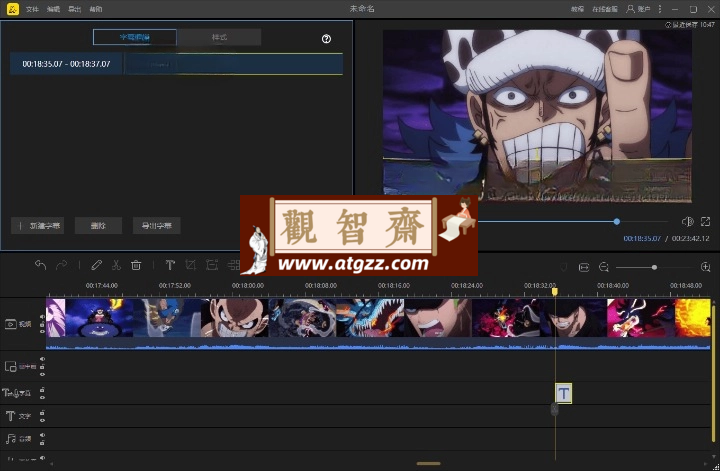Image resolution: width=720 pixels, height=471 pixels.
Task: Lock the 字幕 track
Action: [x=42, y=389]
